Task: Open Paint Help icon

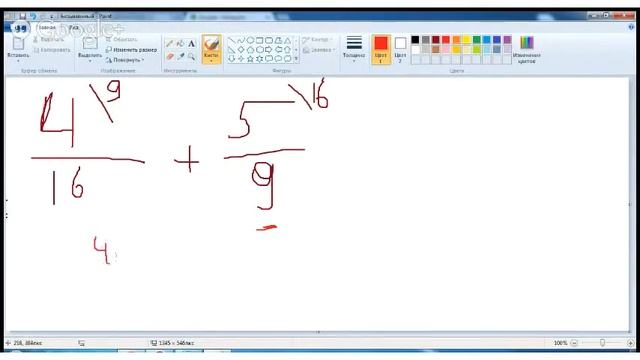Action: point(631,27)
